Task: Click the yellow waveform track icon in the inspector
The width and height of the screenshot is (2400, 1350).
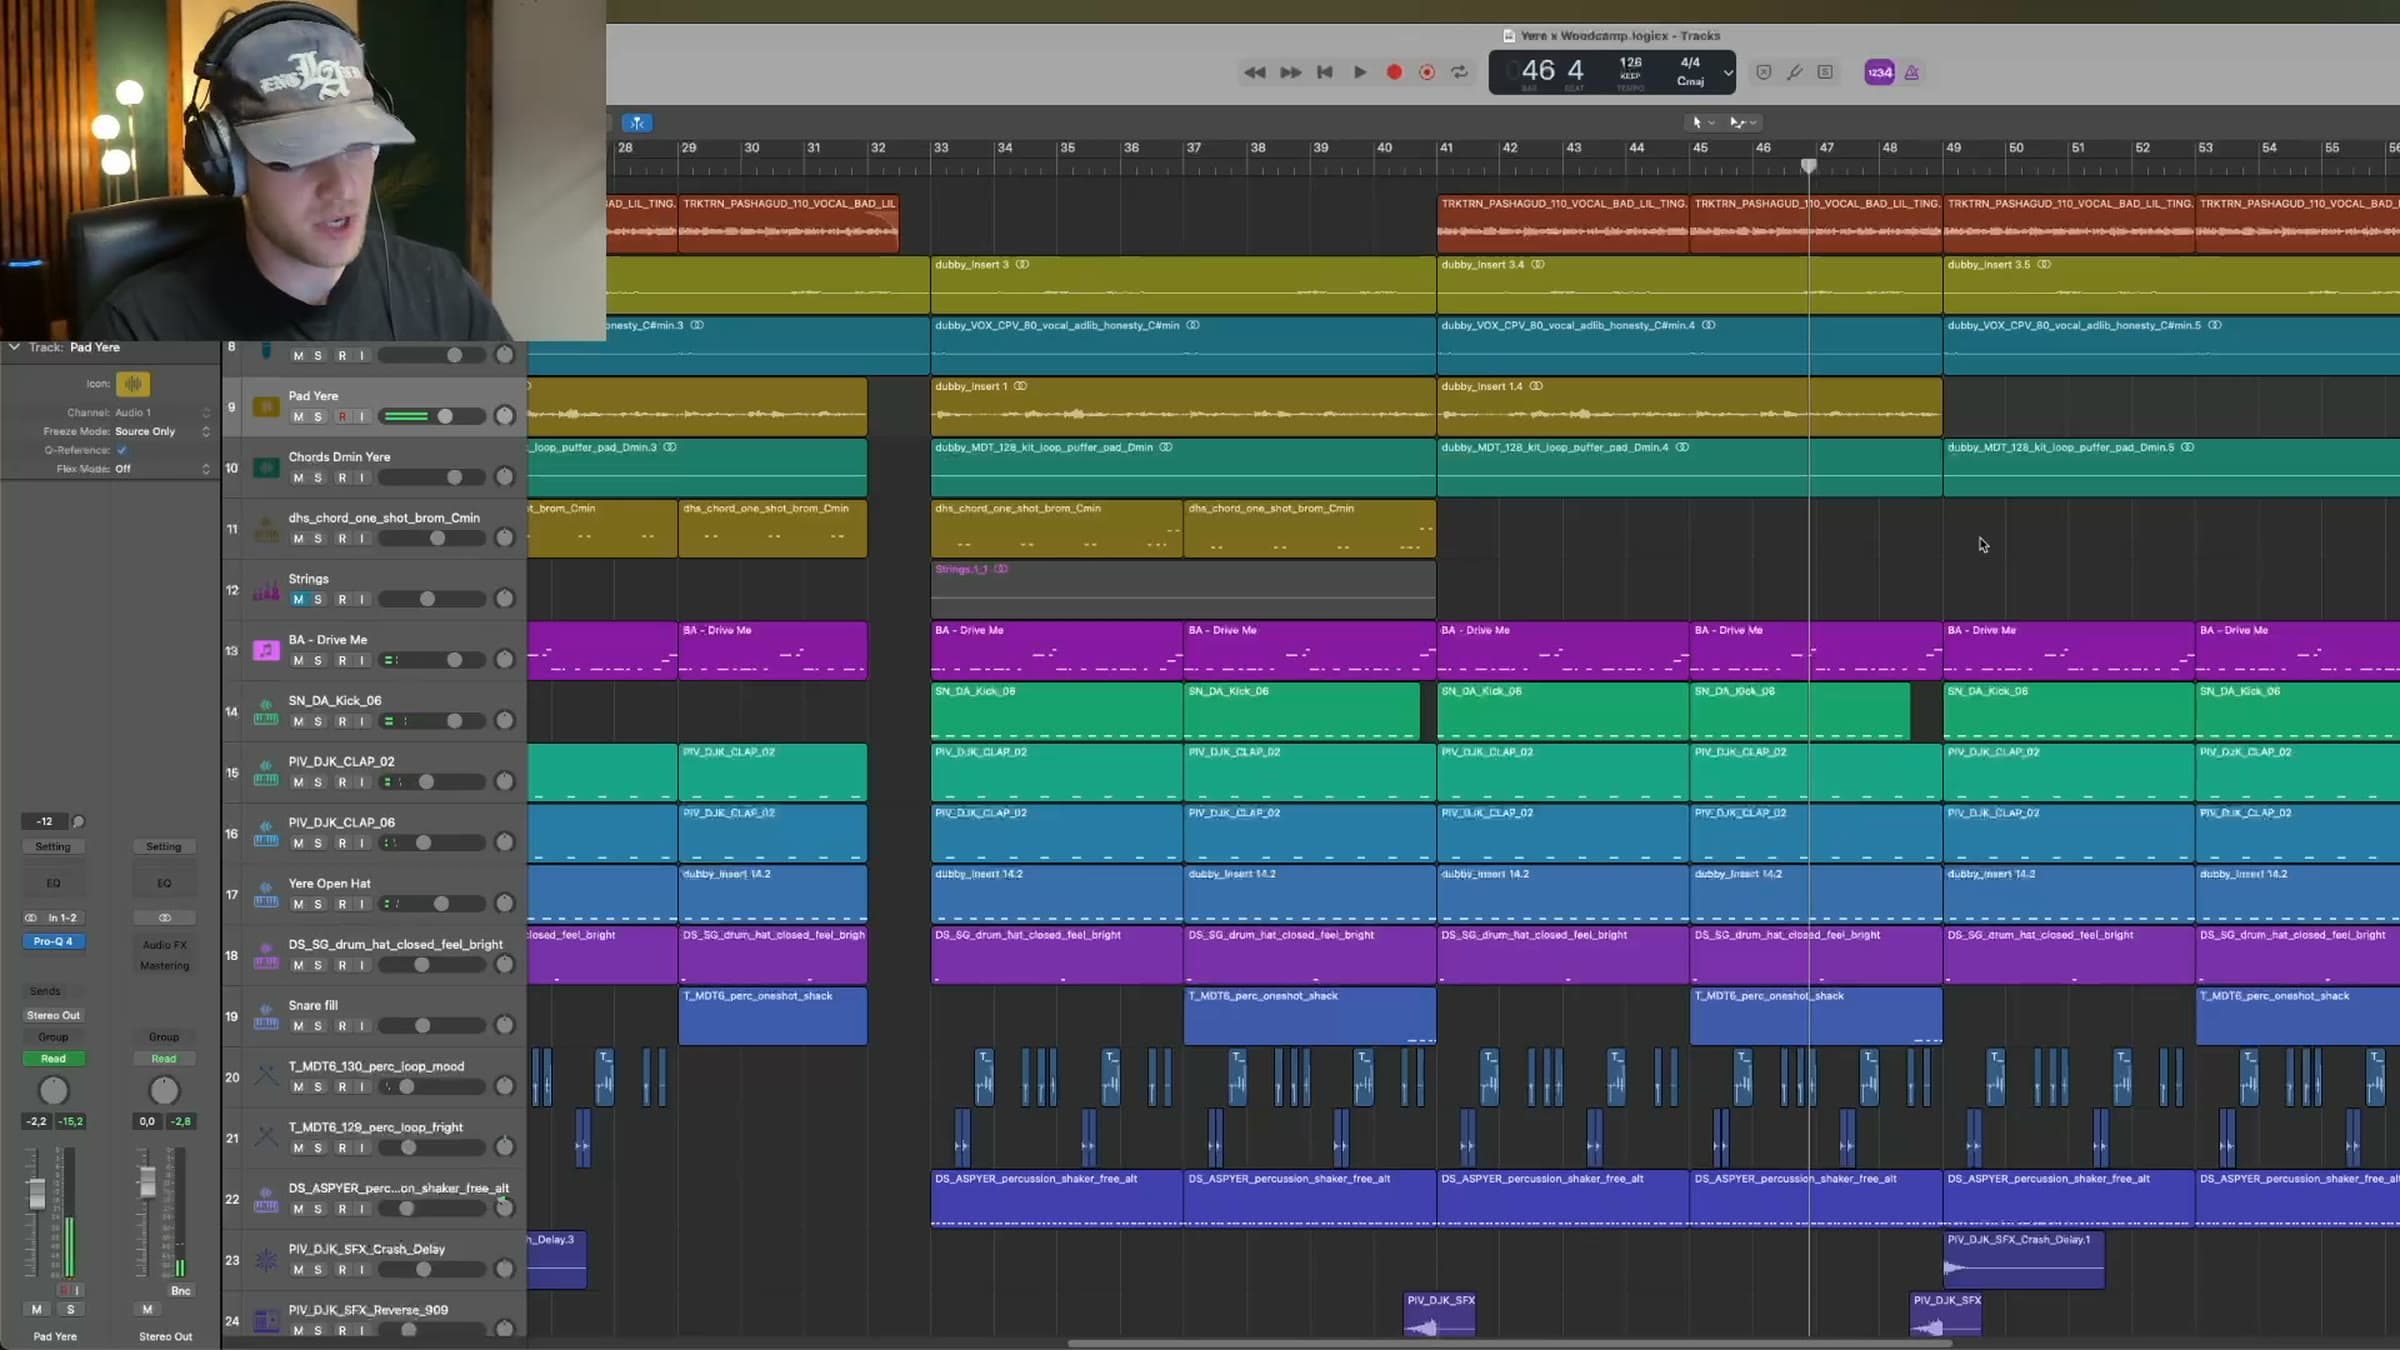Action: (133, 384)
